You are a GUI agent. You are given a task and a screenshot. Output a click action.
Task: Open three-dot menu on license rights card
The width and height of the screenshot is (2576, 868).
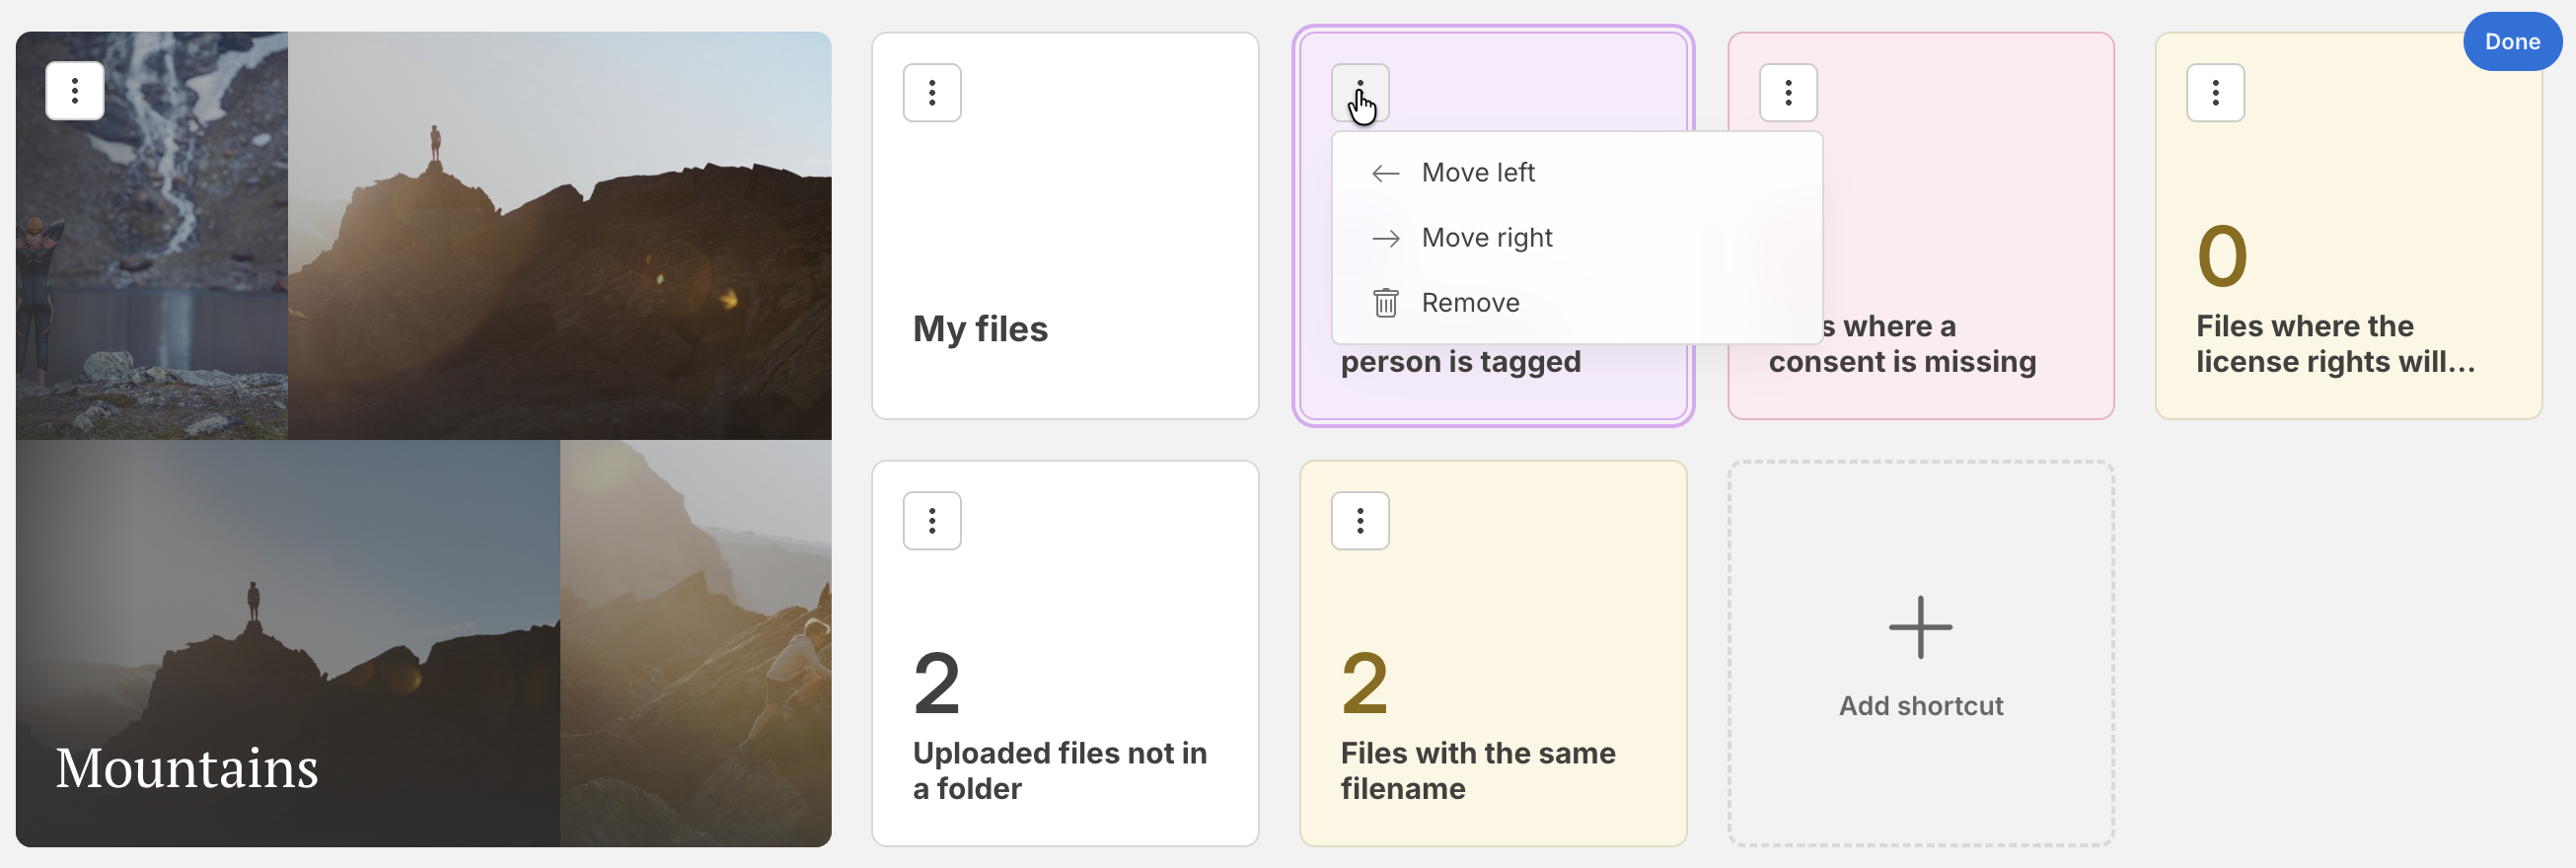pyautogui.click(x=2215, y=93)
